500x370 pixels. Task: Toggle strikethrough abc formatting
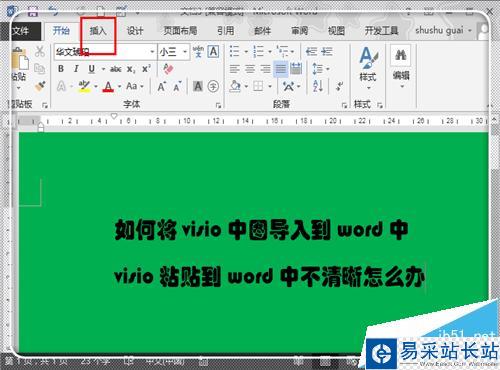pos(115,69)
